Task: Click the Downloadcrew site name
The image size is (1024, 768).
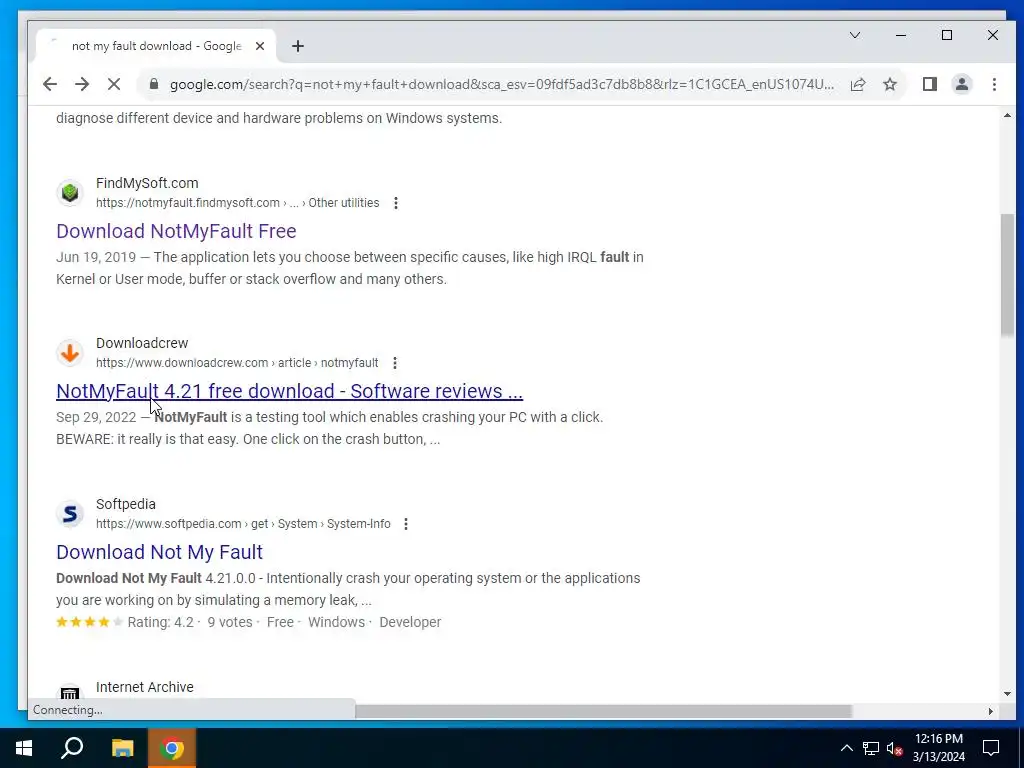Action: click(142, 343)
